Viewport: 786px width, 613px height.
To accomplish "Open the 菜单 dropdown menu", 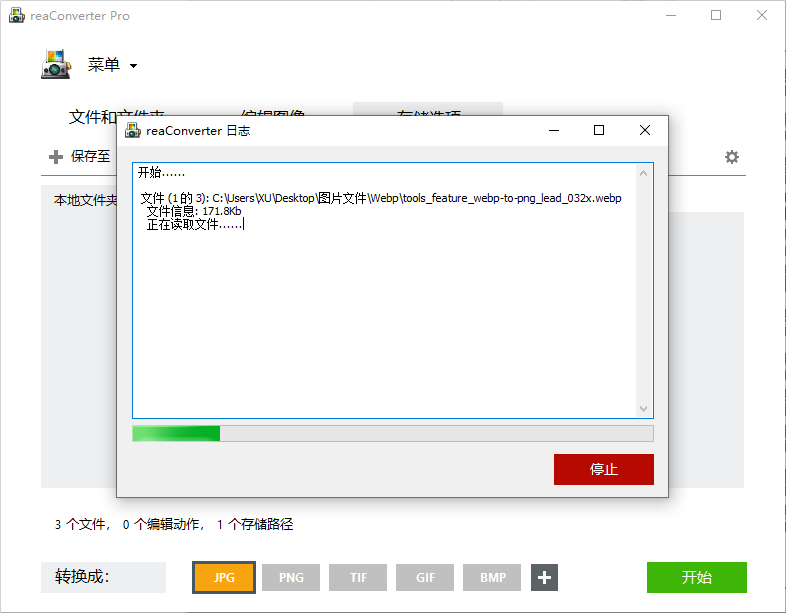I will [x=112, y=65].
